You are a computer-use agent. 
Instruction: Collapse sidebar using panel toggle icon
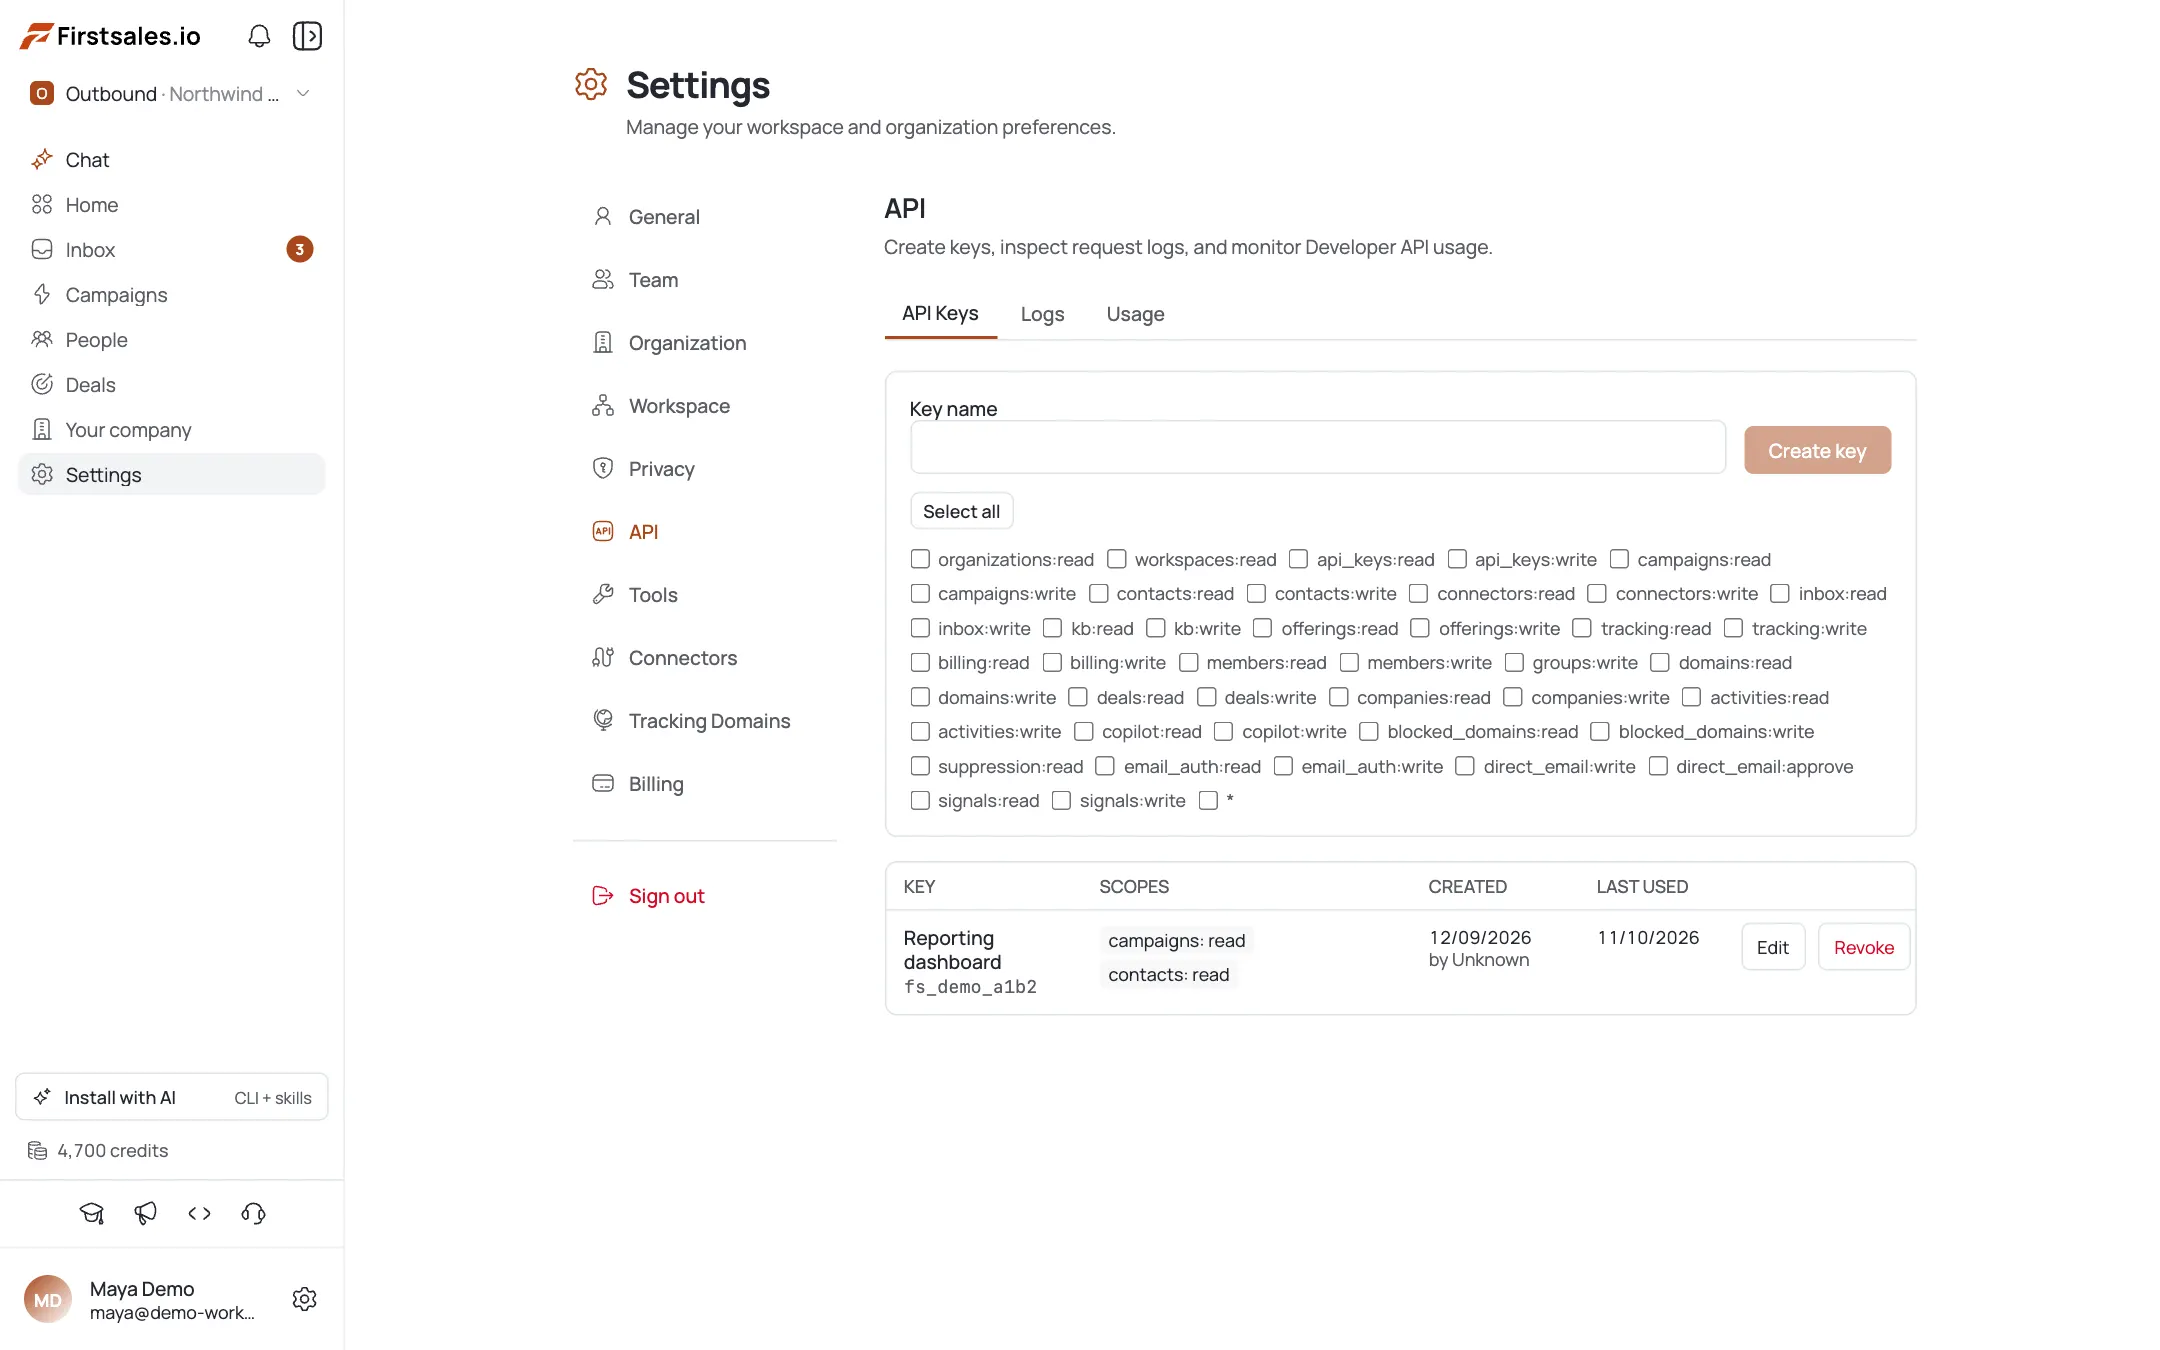tap(307, 36)
